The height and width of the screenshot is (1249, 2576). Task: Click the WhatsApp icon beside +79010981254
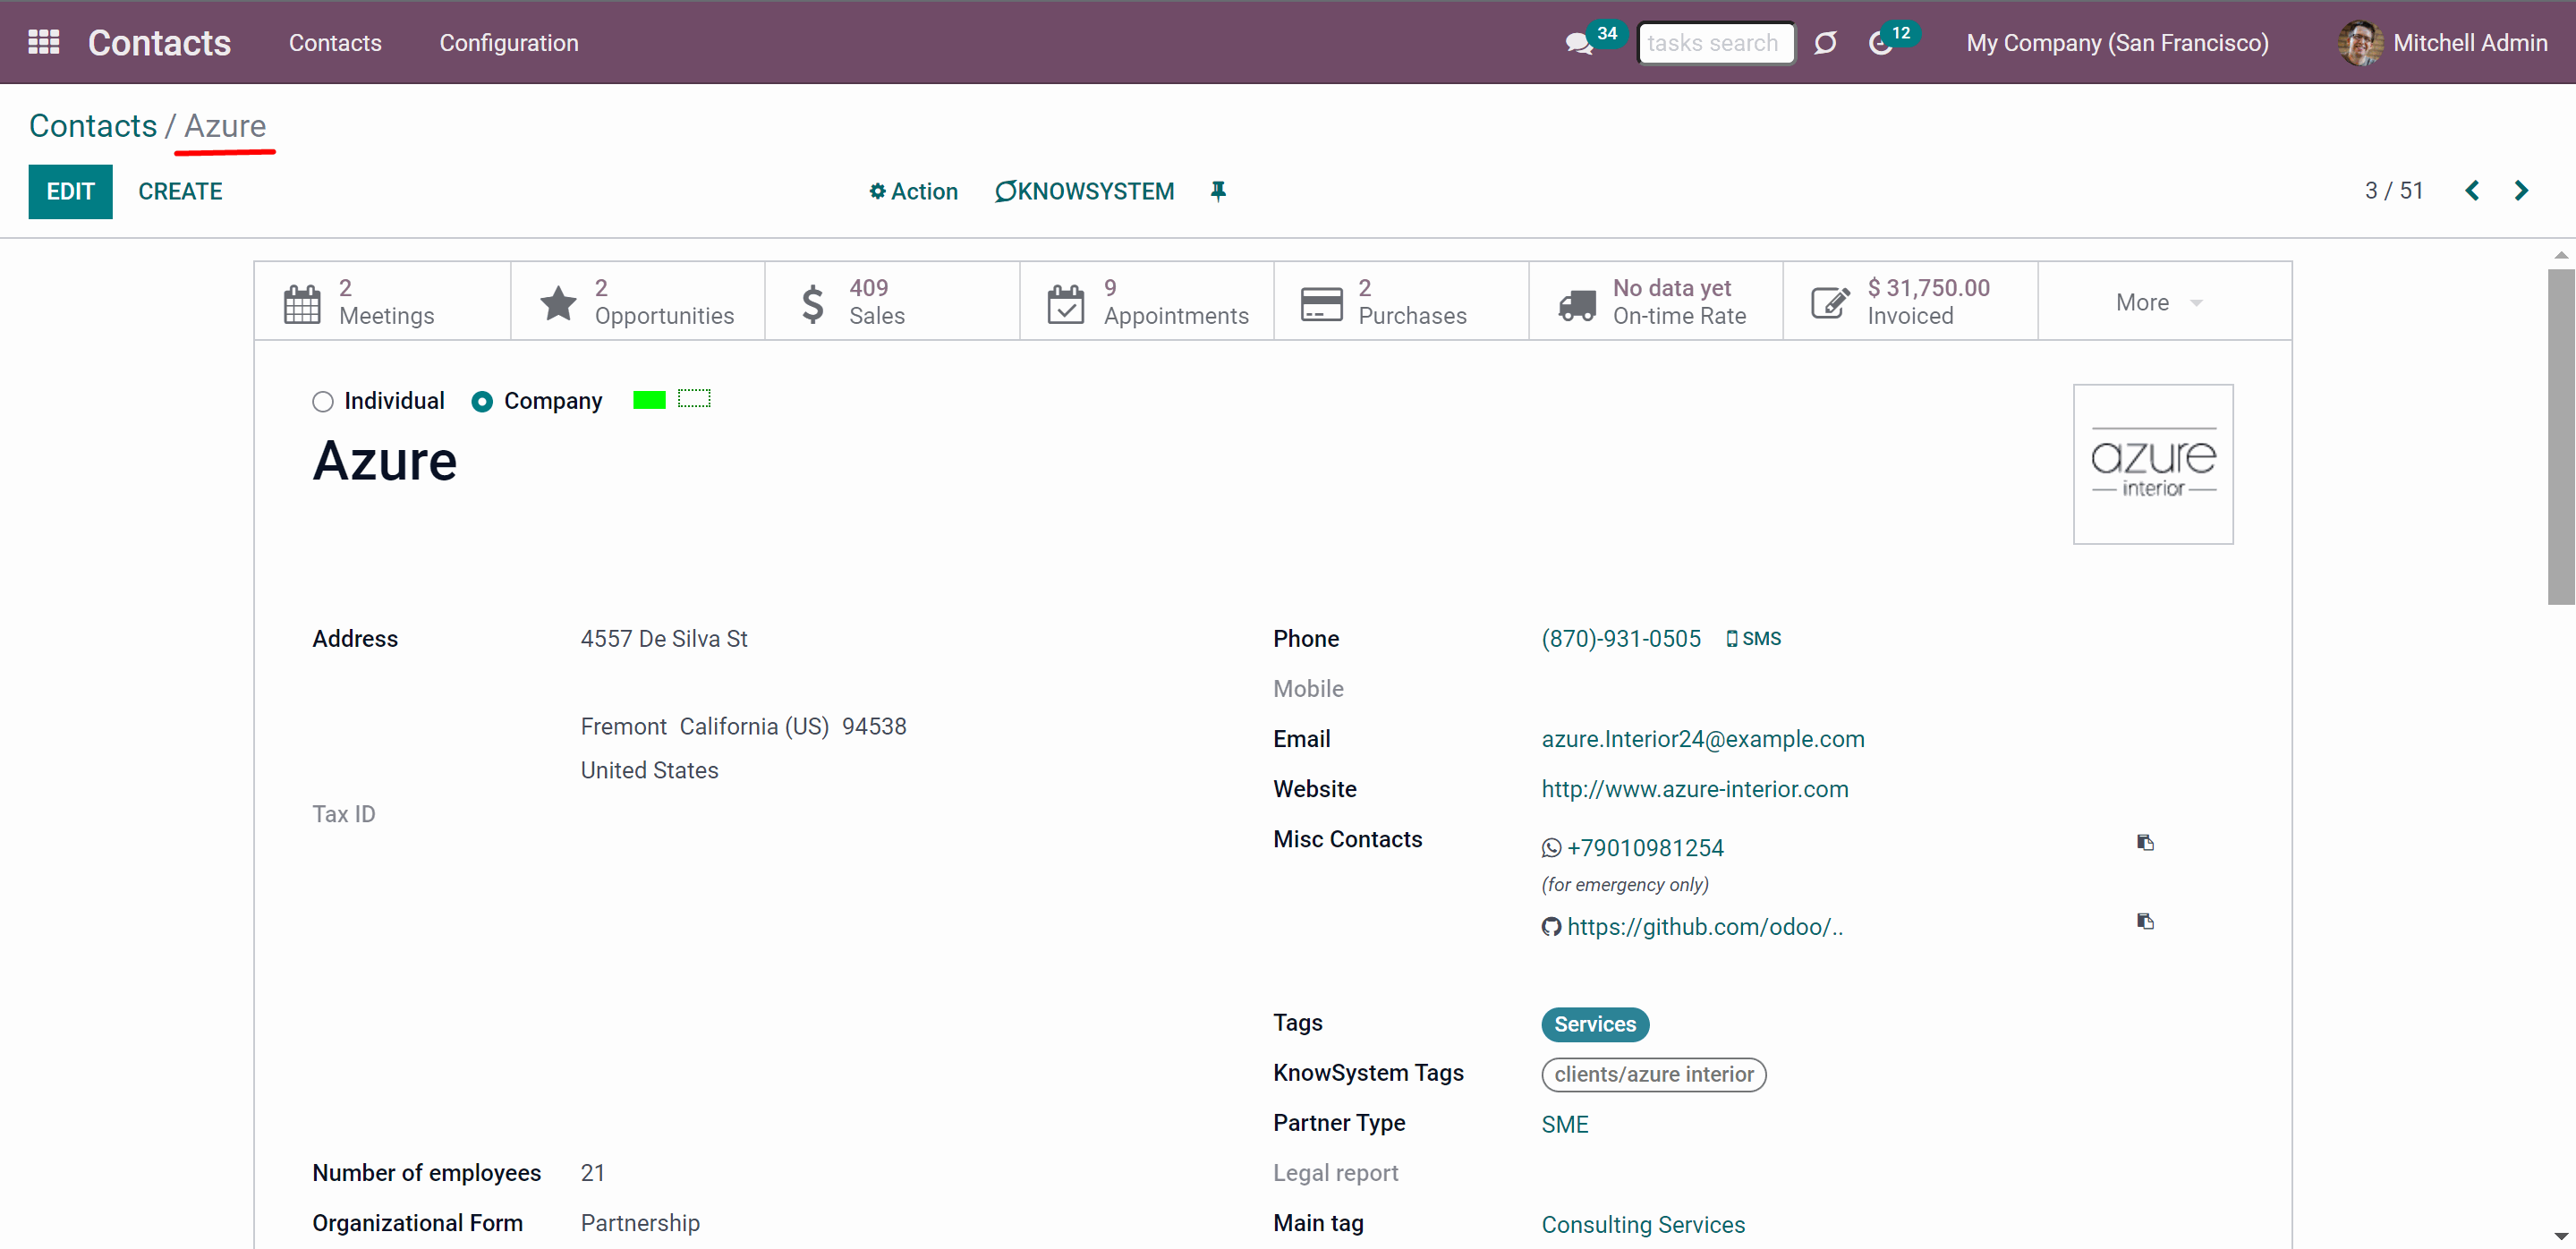tap(1551, 848)
